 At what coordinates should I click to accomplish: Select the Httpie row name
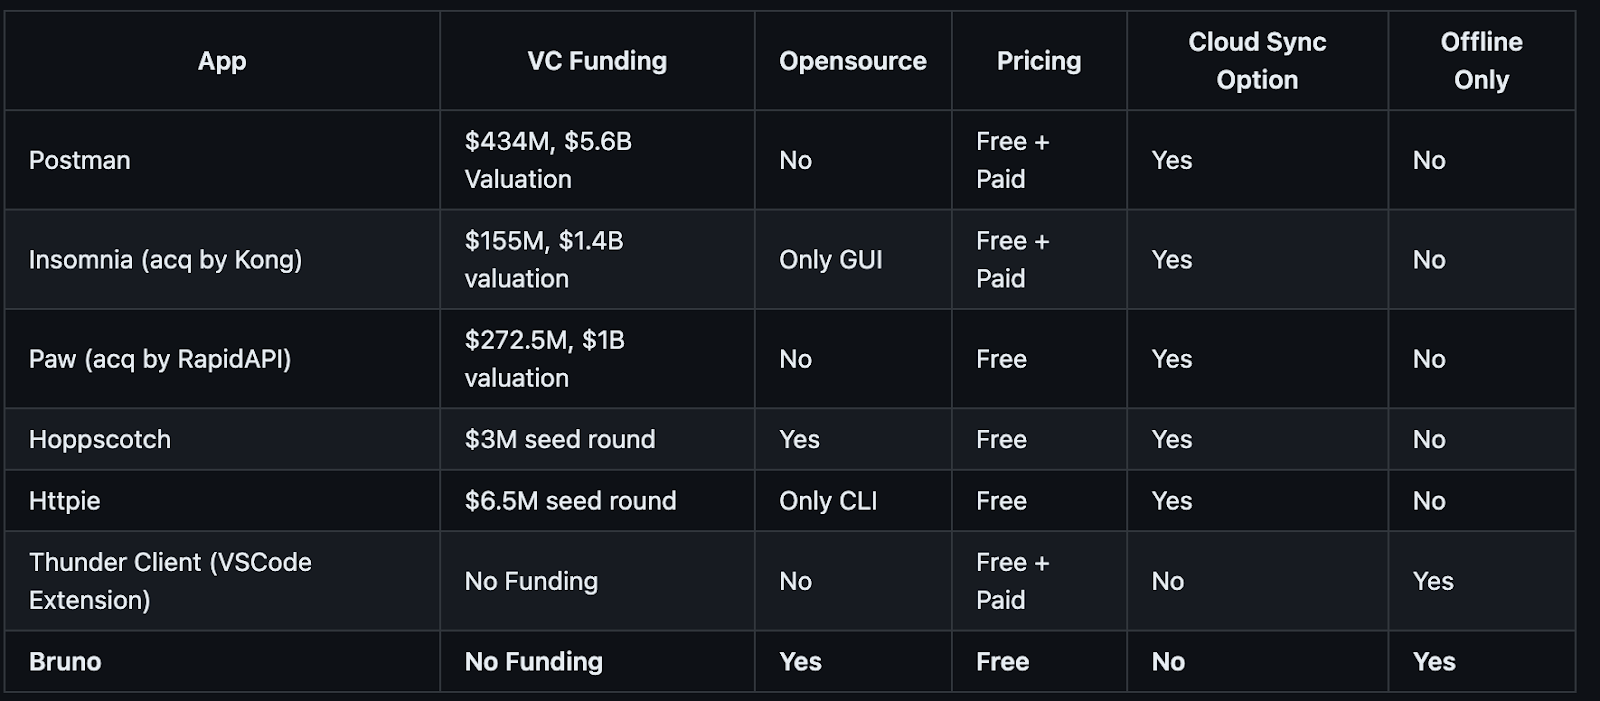pyautogui.click(x=65, y=500)
